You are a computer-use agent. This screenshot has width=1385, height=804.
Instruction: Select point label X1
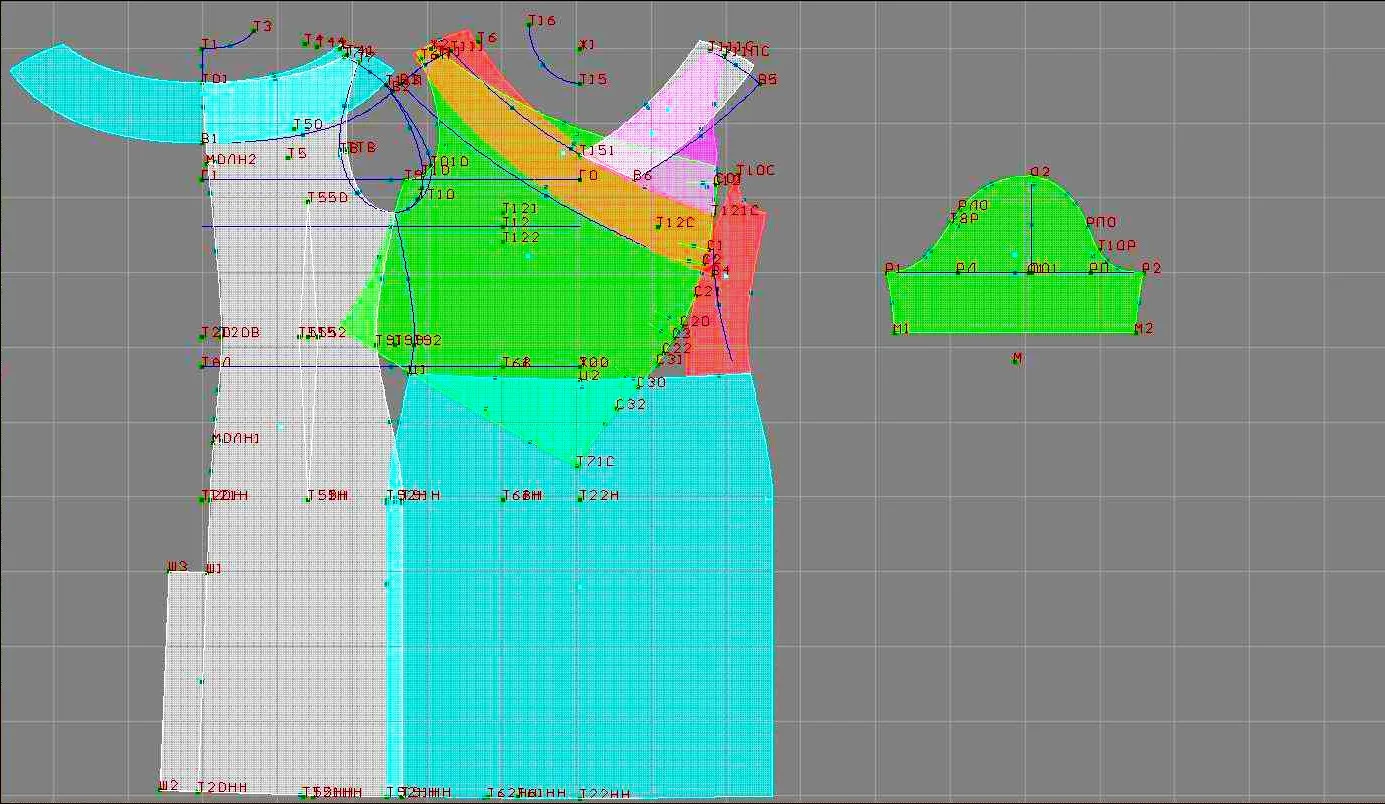pyautogui.click(x=588, y=45)
